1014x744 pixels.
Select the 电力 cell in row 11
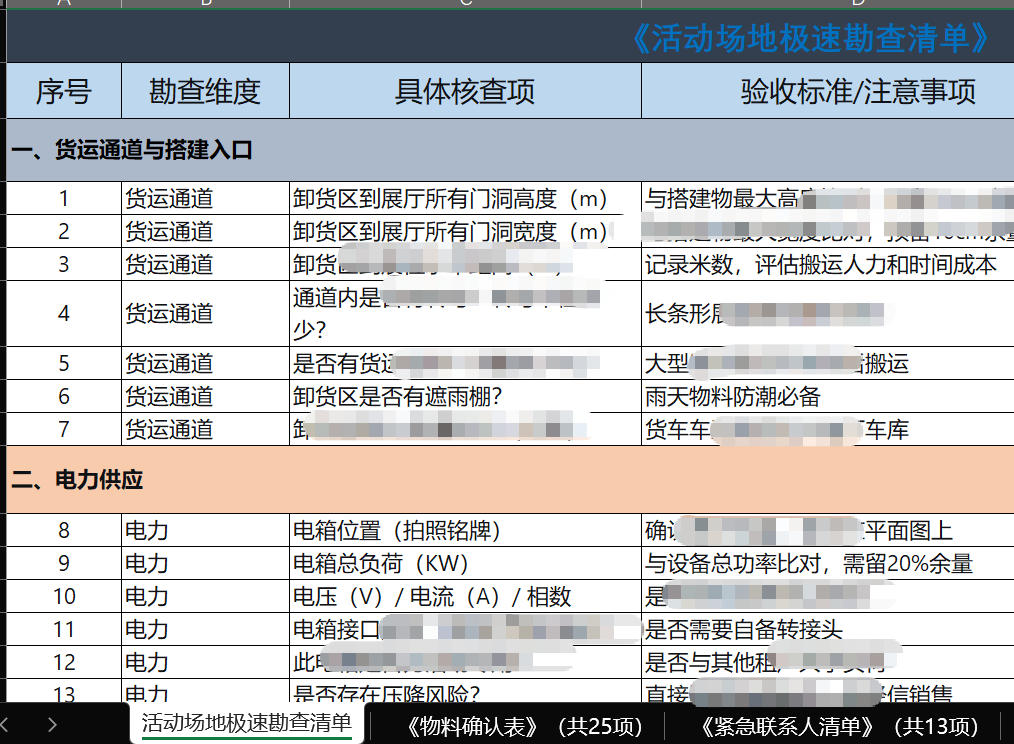point(205,629)
